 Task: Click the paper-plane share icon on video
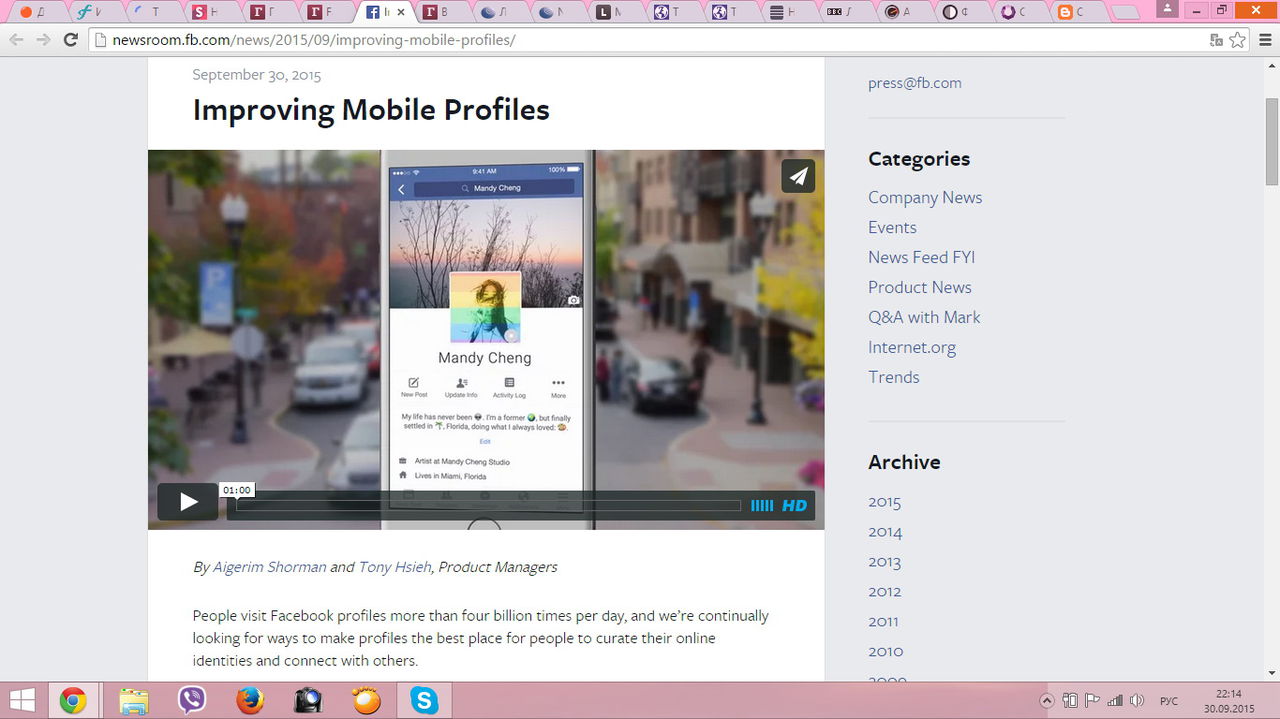pos(798,176)
